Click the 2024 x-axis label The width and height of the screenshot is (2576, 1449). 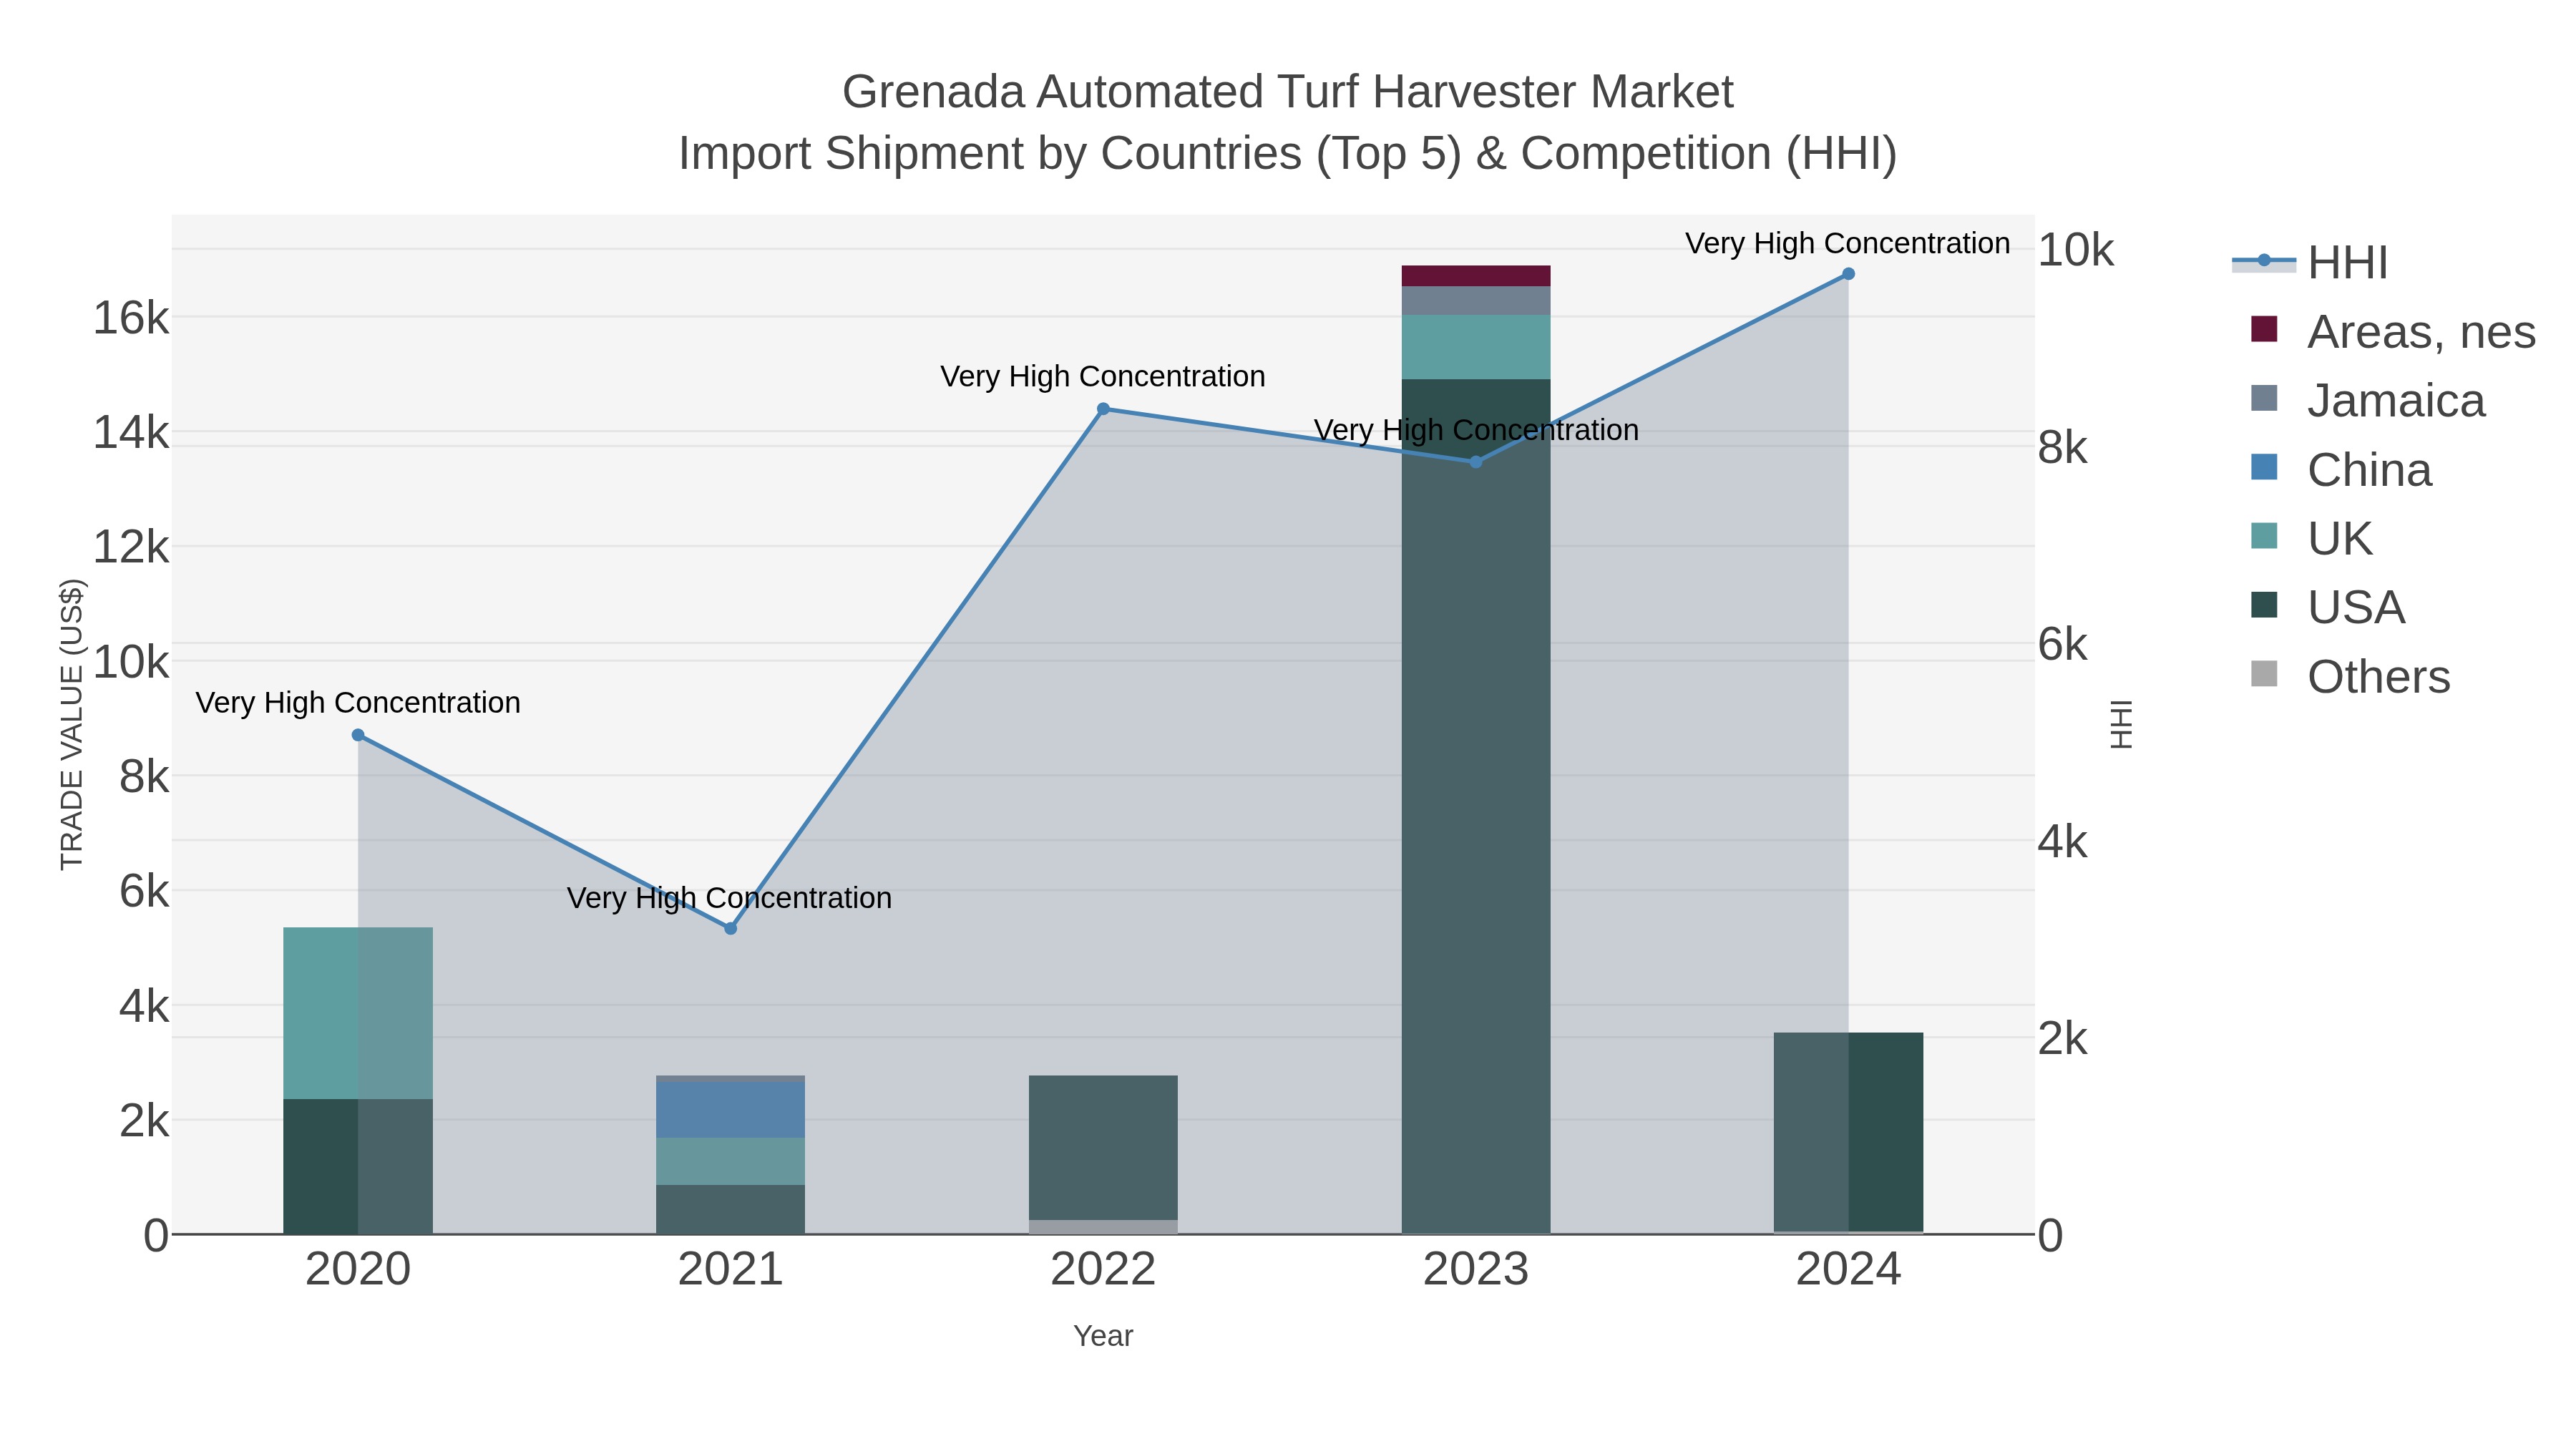click(1848, 1269)
